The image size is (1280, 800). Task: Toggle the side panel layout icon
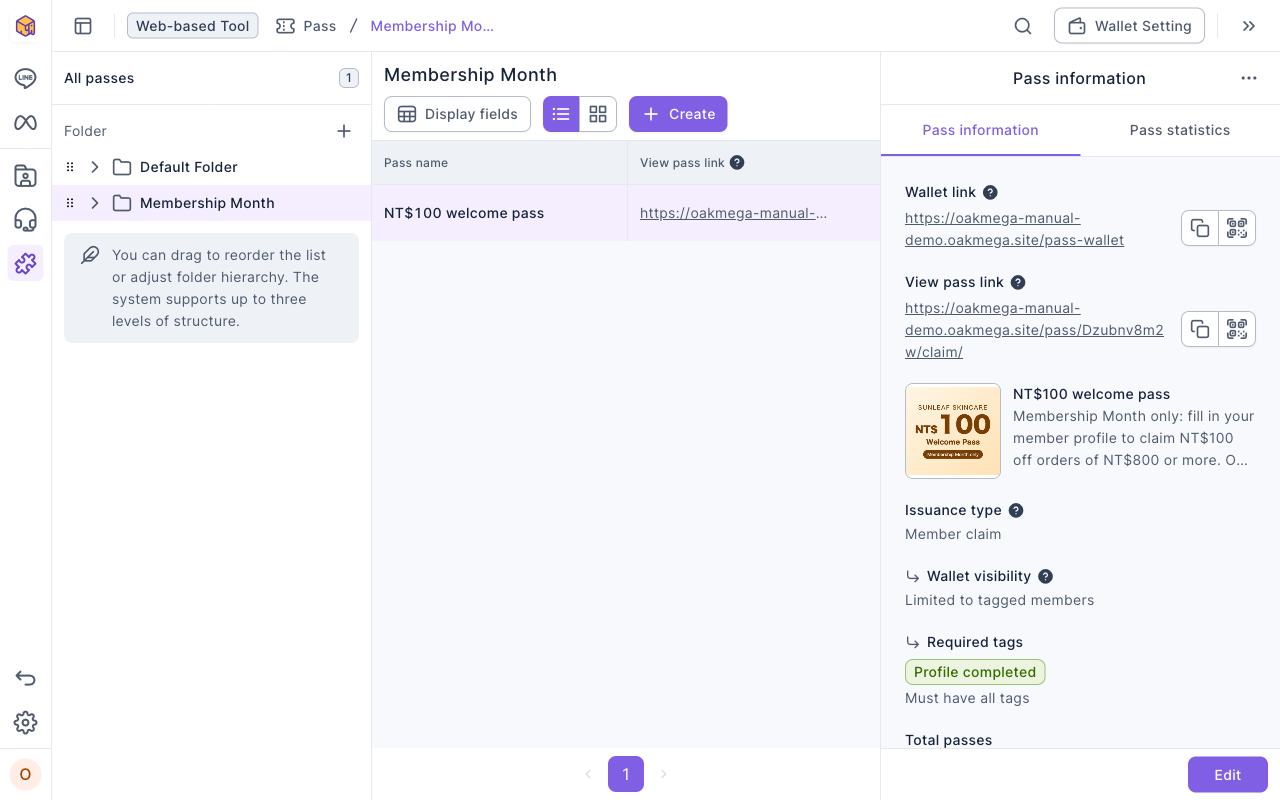(x=83, y=26)
